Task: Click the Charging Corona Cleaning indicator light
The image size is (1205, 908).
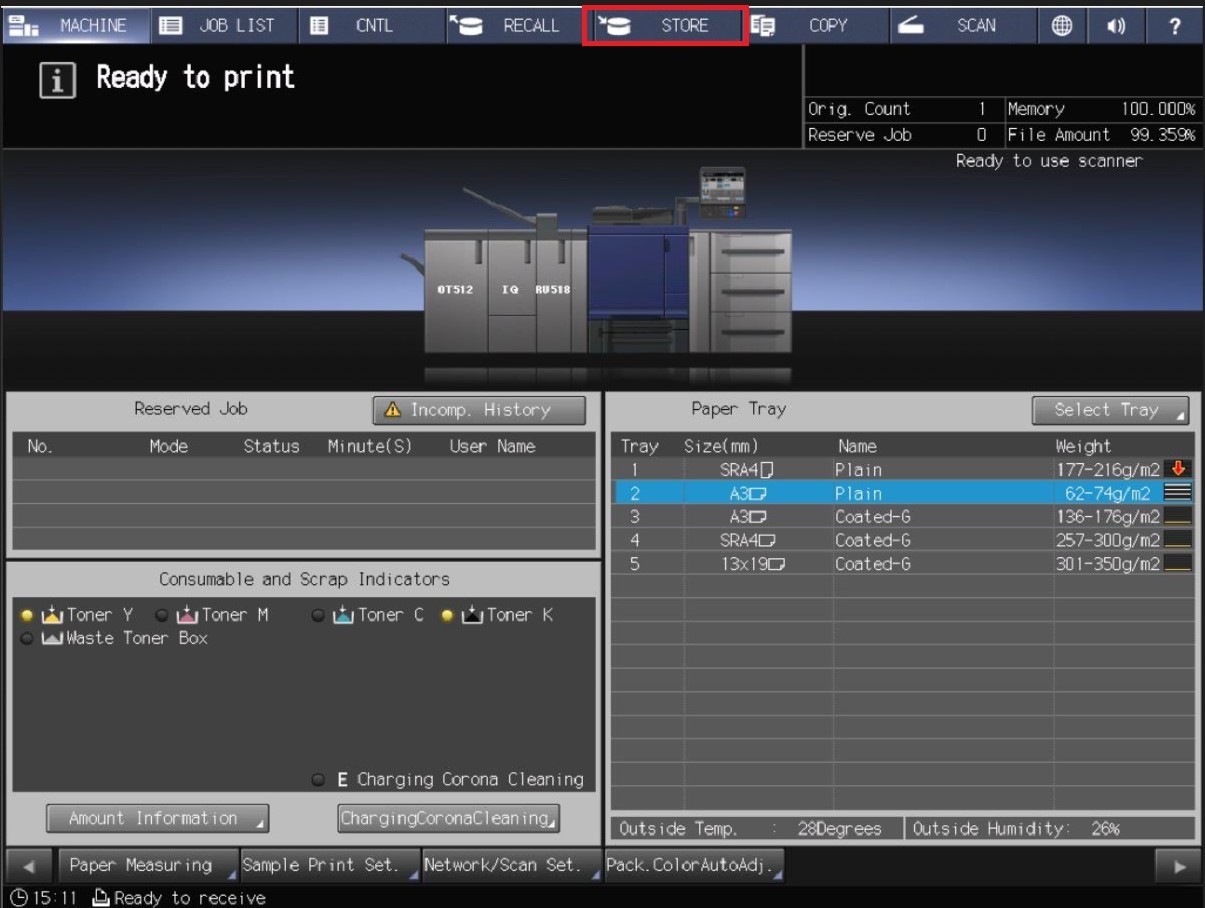Action: tap(318, 780)
